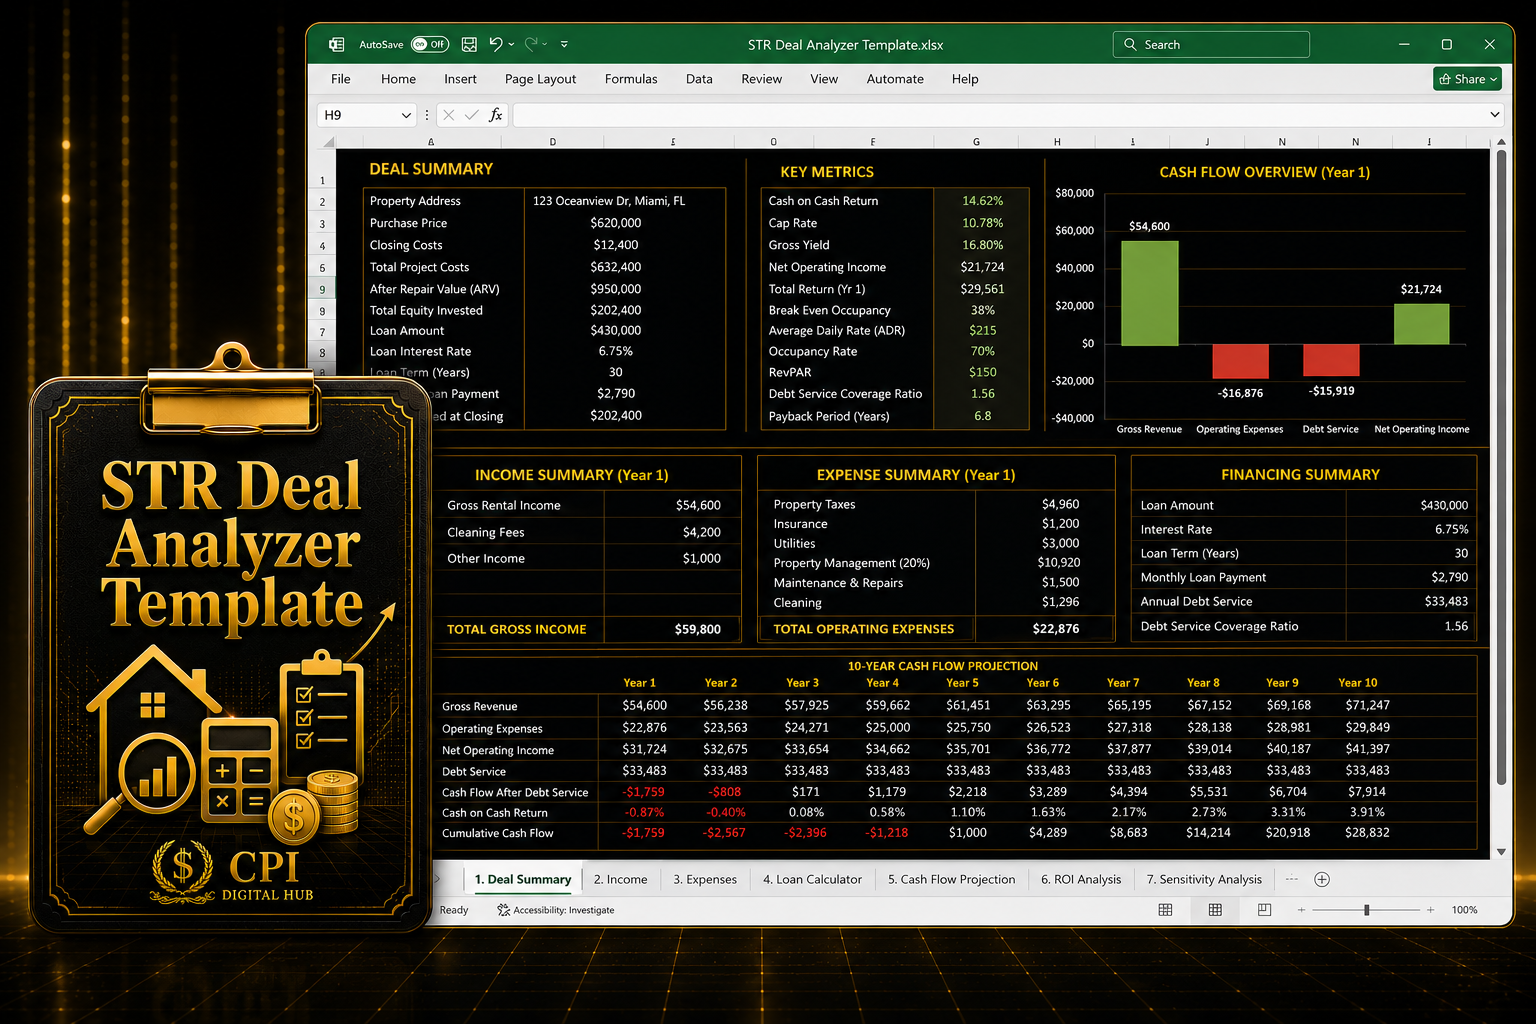Screen dimensions: 1536x1024
Task: Select the Page Layout tab
Action: tap(540, 79)
